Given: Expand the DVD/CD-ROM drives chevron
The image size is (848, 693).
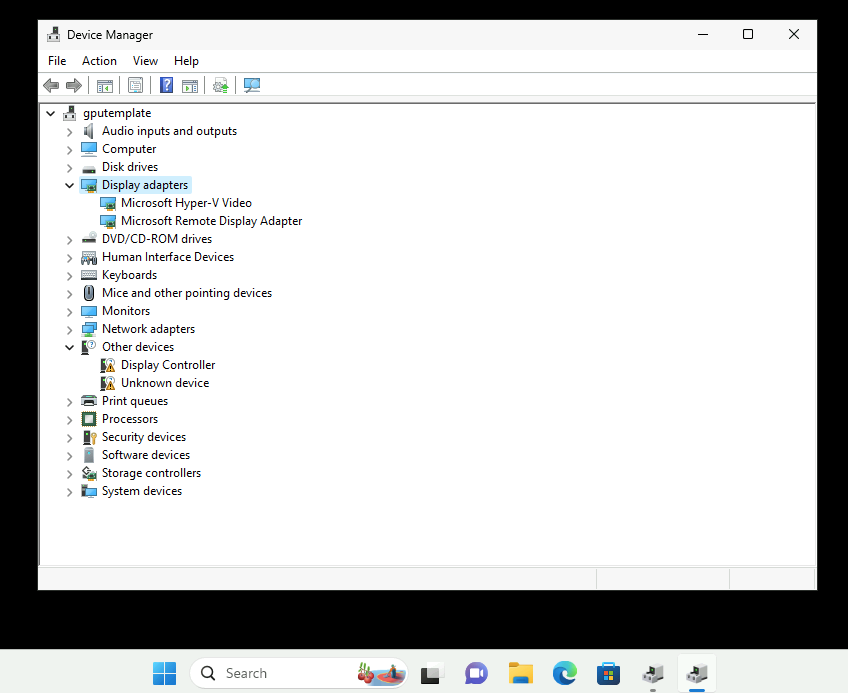Looking at the screenshot, I should (69, 240).
